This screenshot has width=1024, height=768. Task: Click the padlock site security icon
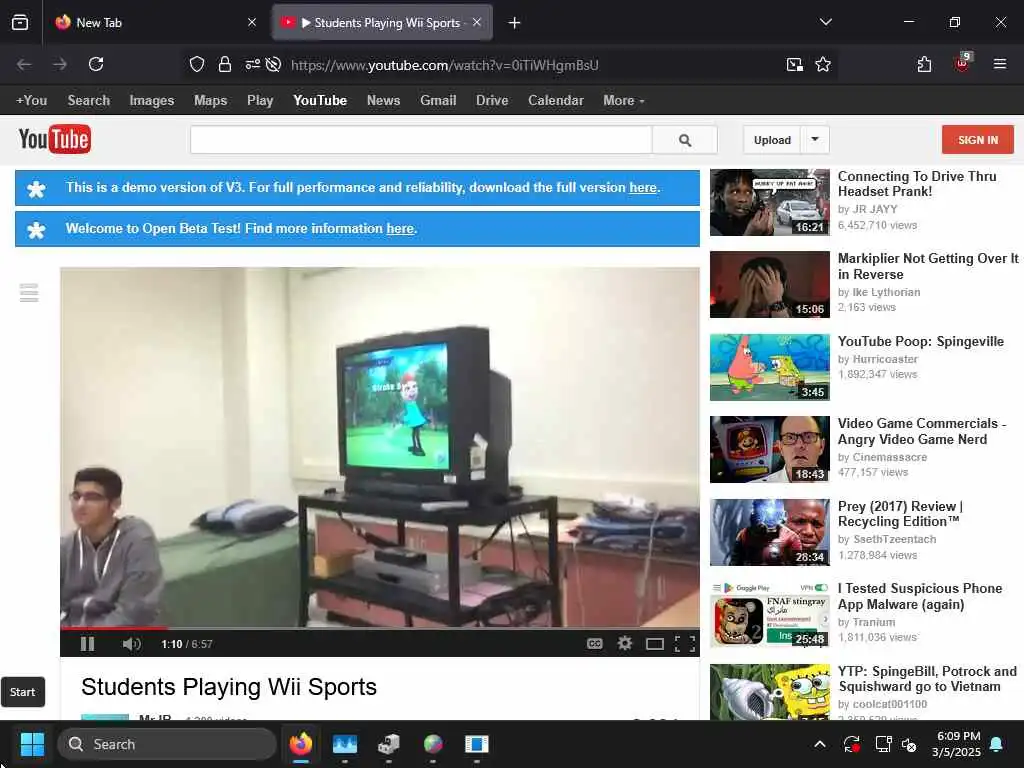coord(225,64)
